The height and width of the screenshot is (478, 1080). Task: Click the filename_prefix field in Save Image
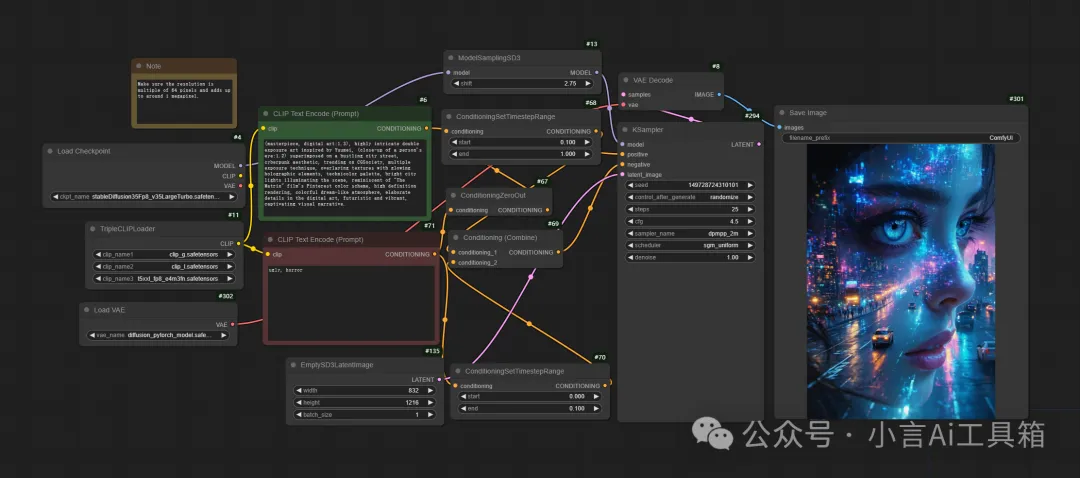(x=900, y=138)
